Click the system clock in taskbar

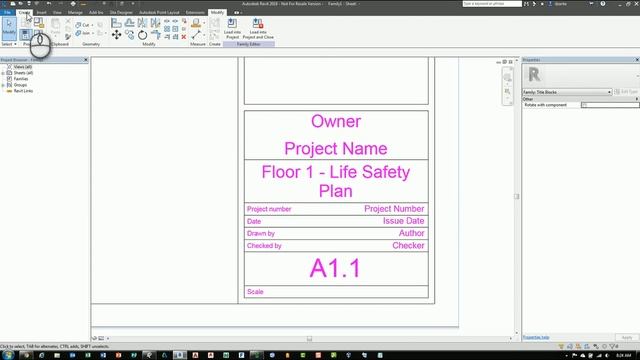(x=624, y=356)
